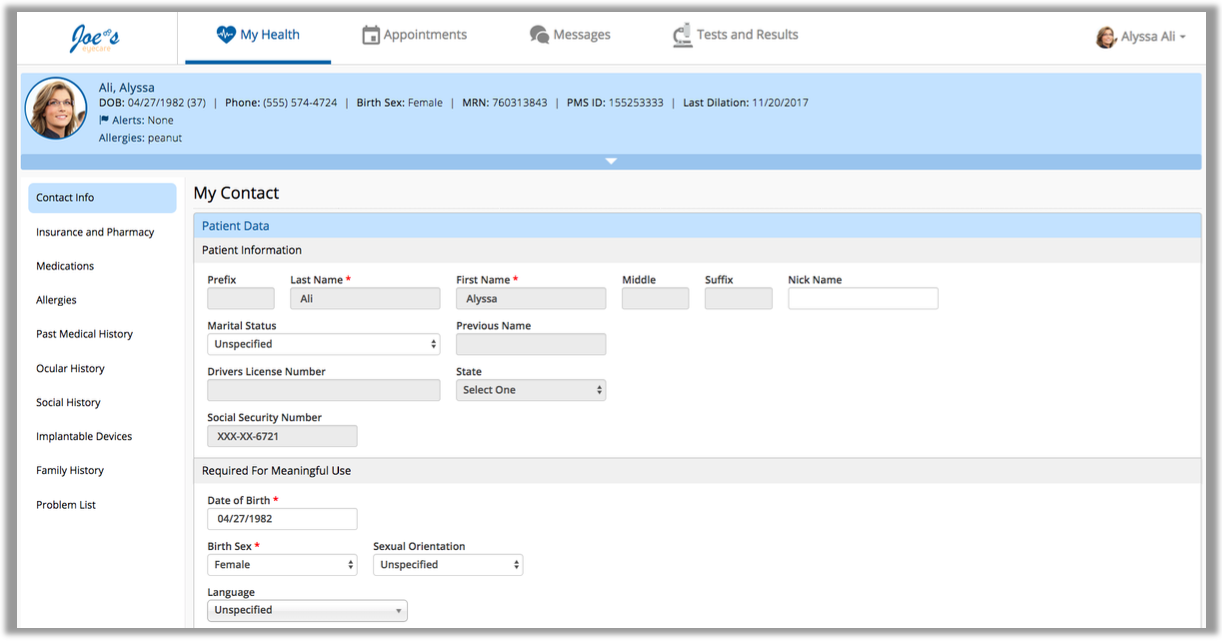The width and height of the screenshot is (1222, 641).
Task: Click the Appointments calendar icon
Action: click(x=371, y=35)
